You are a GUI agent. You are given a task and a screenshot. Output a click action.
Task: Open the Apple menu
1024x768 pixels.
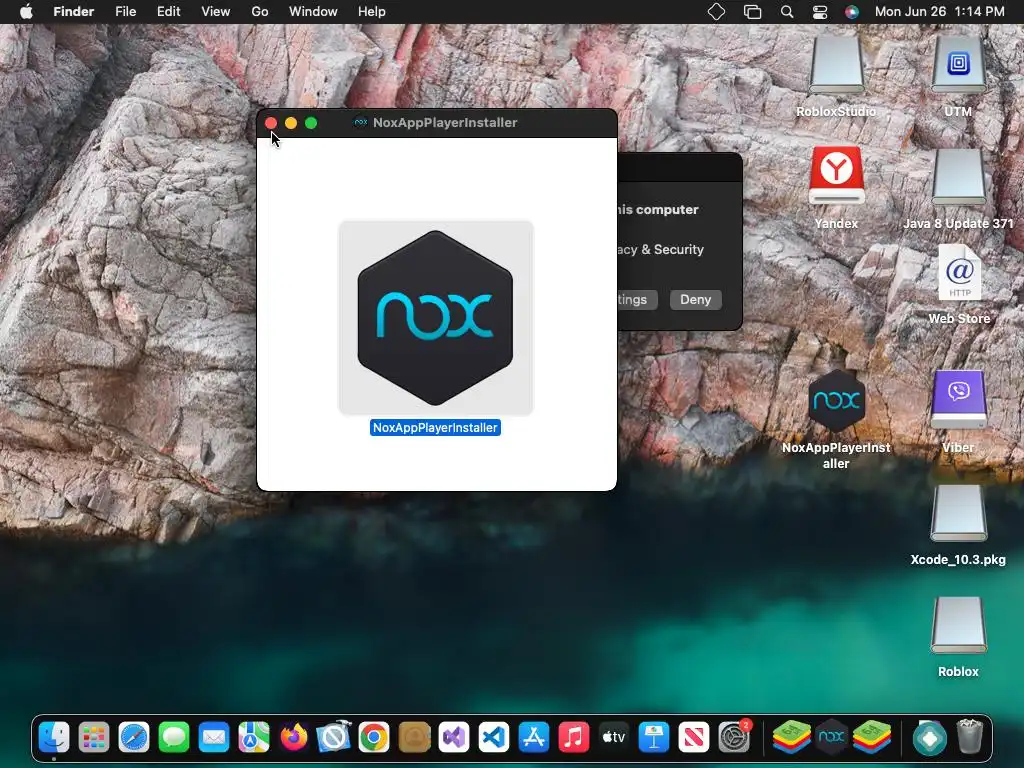26,12
